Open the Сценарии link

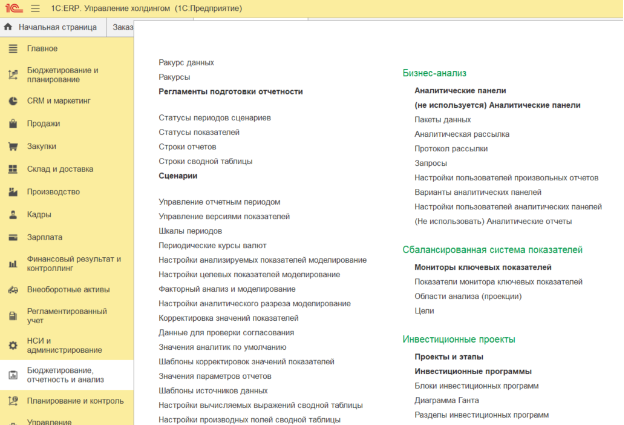[178, 176]
